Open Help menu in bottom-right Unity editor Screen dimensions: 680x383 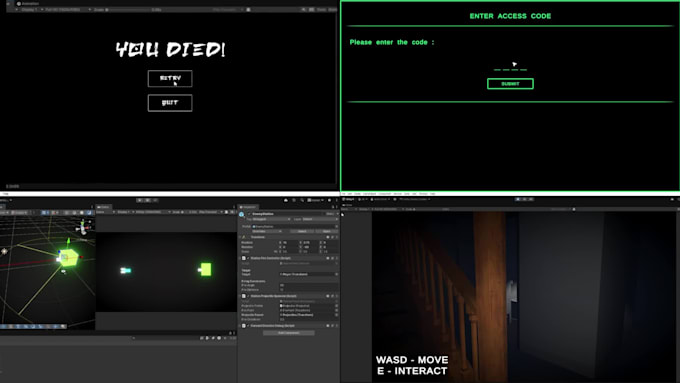433,194
